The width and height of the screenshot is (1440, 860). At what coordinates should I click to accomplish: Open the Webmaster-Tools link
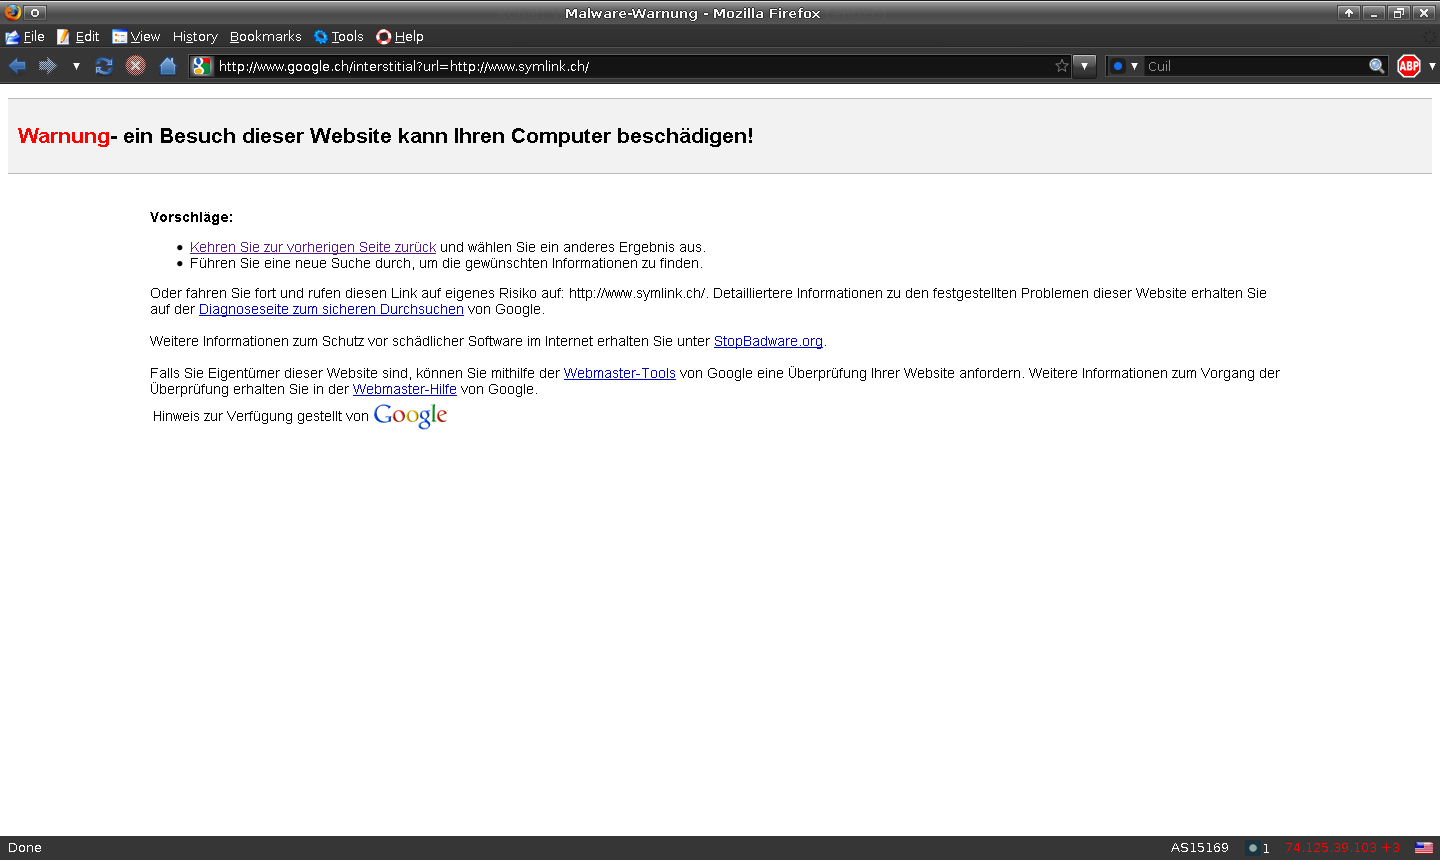(x=620, y=373)
